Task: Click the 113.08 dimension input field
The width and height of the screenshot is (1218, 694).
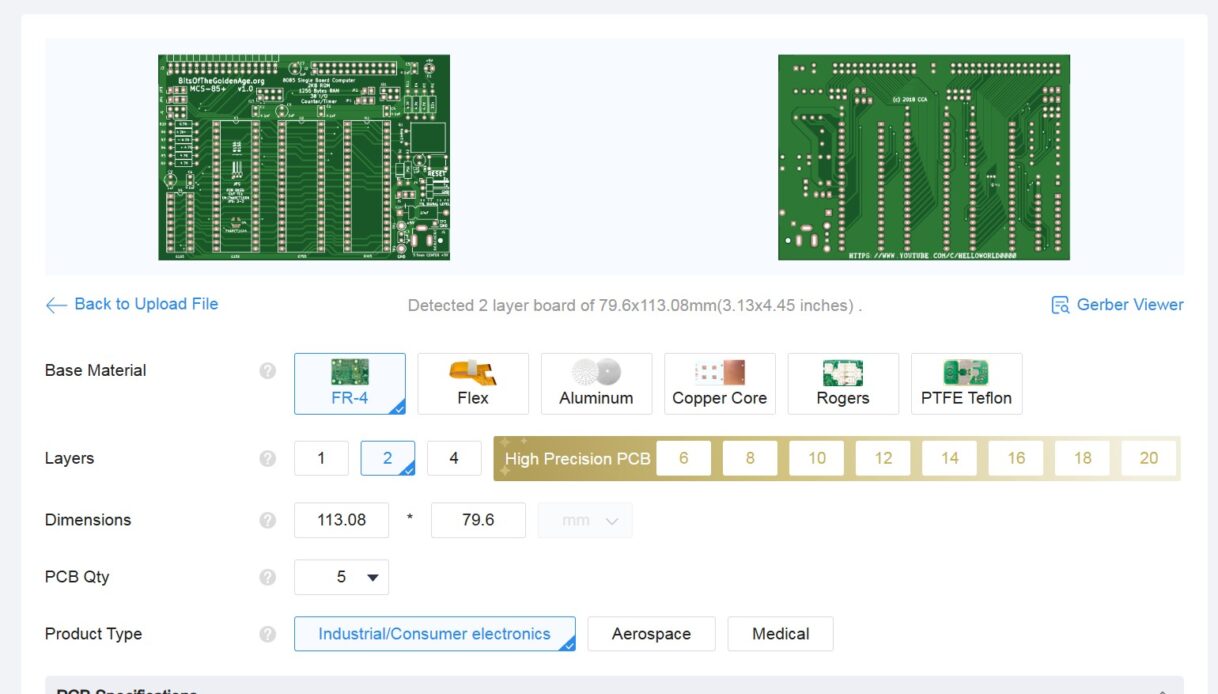Action: (x=341, y=520)
